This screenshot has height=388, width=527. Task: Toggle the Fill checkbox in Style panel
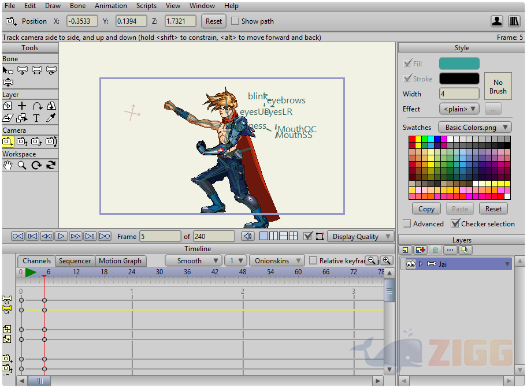pos(407,63)
